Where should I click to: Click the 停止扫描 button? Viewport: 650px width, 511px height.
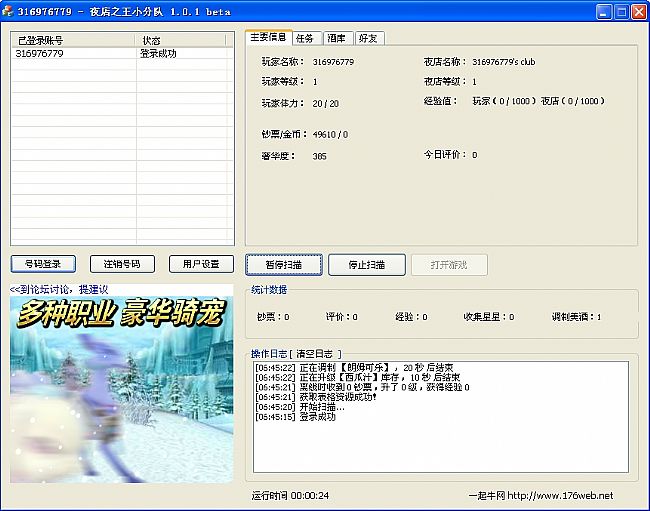click(367, 265)
